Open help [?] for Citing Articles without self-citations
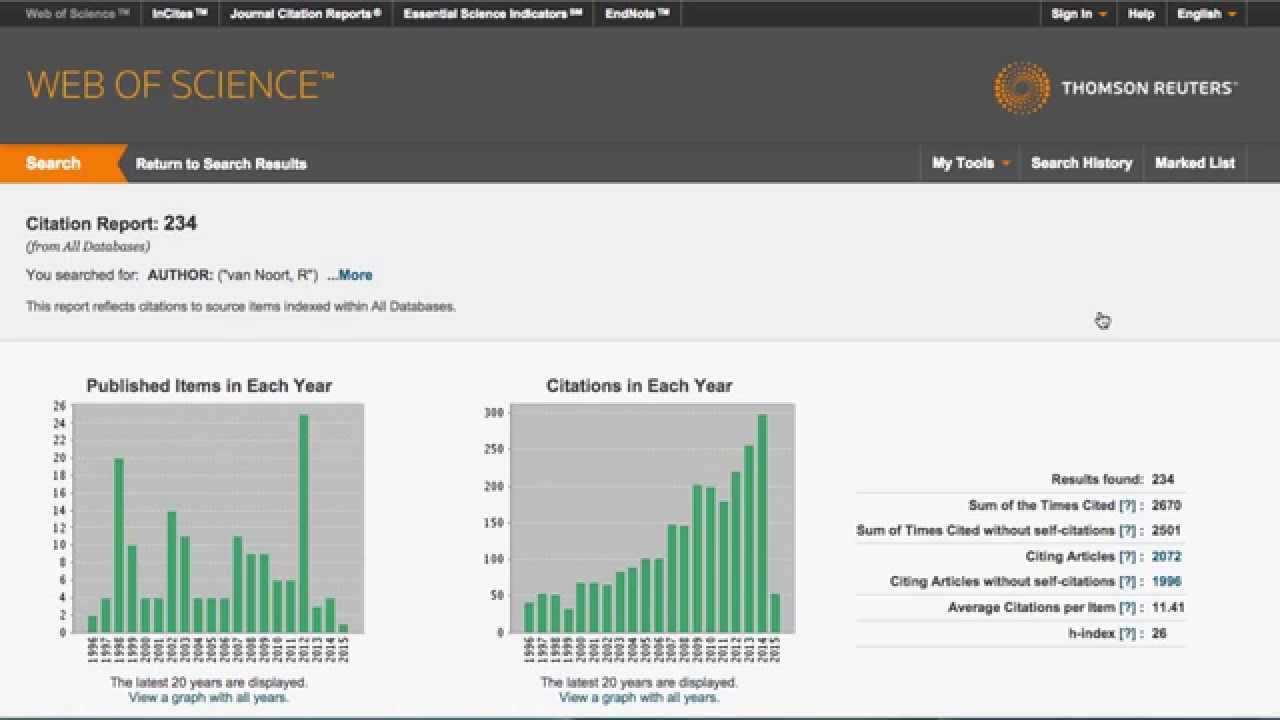1280x720 pixels. [x=1128, y=582]
